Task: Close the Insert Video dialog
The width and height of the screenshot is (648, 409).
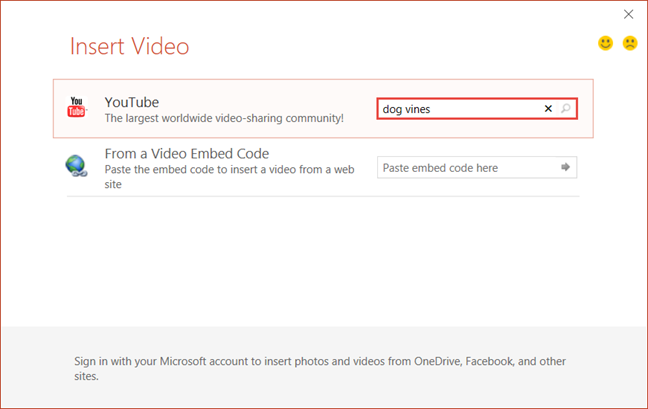Action: click(x=628, y=14)
